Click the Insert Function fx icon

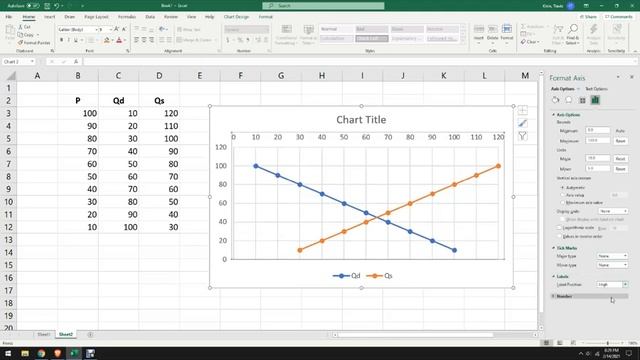(76, 62)
